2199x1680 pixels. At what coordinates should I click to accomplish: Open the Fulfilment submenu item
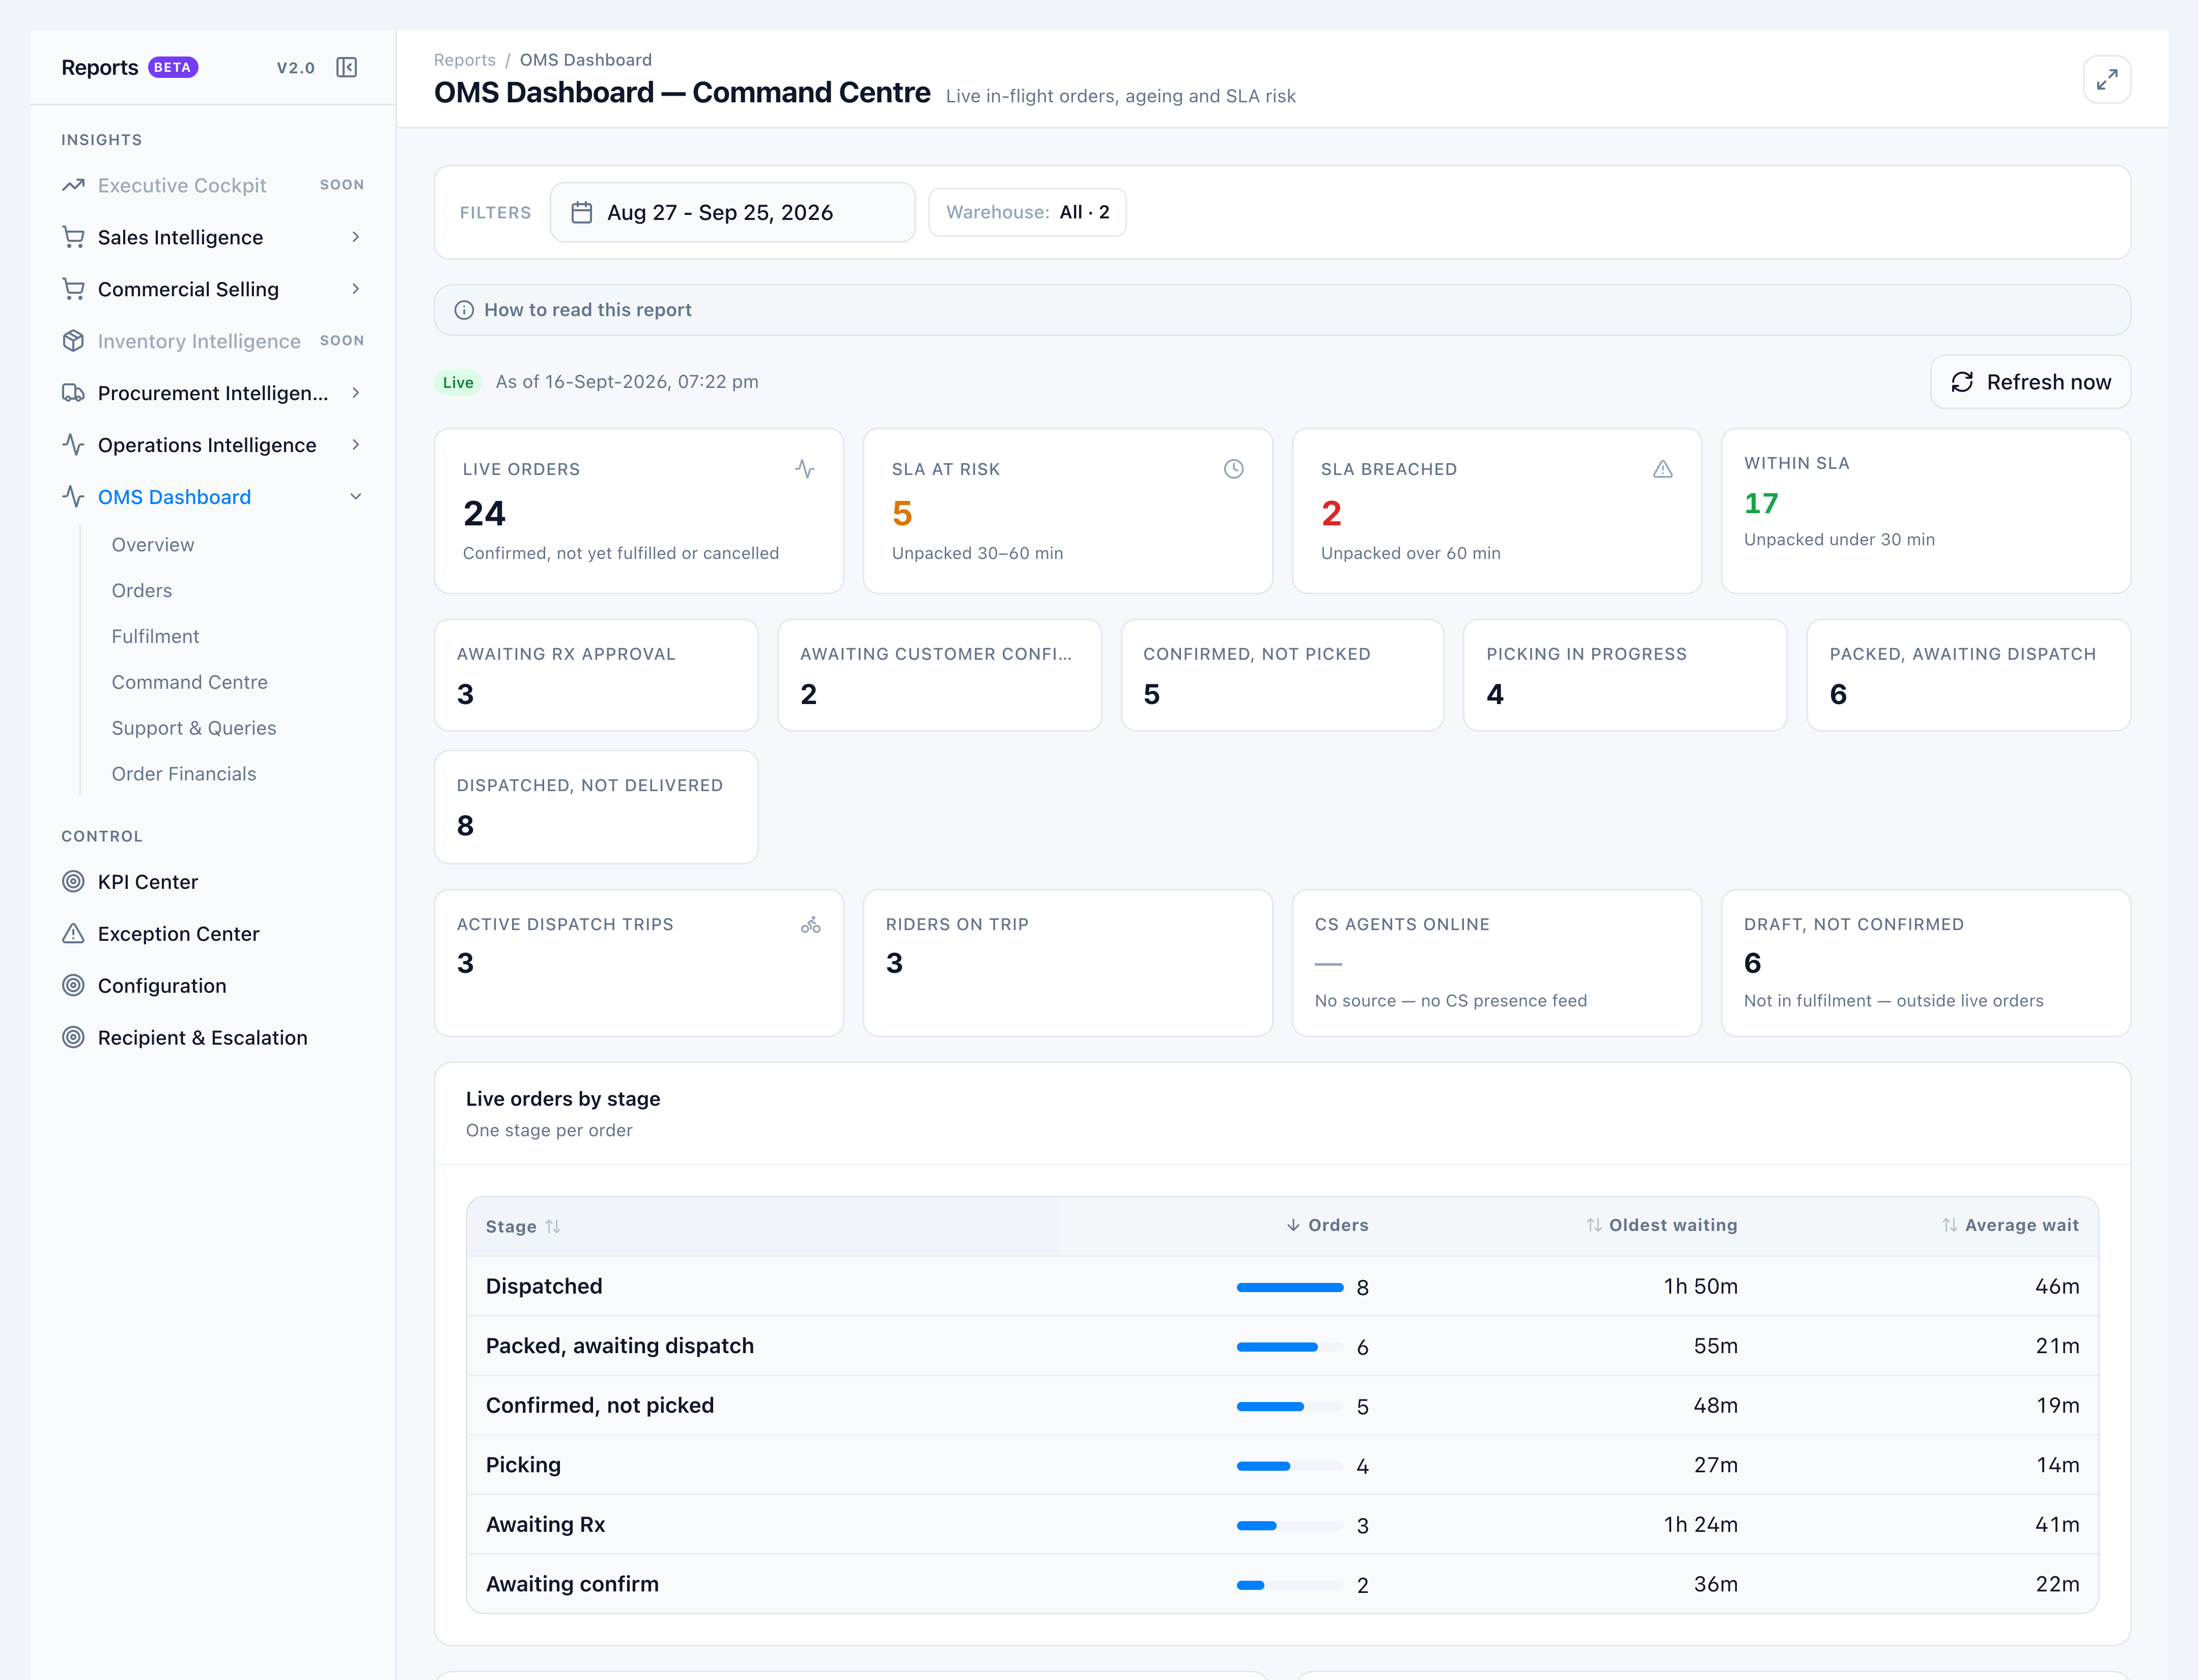155,636
